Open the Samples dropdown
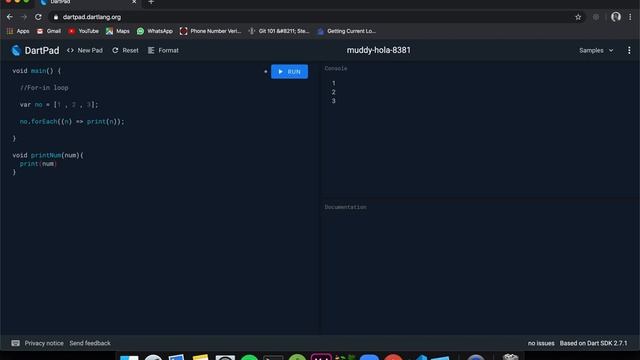 (x=596, y=50)
